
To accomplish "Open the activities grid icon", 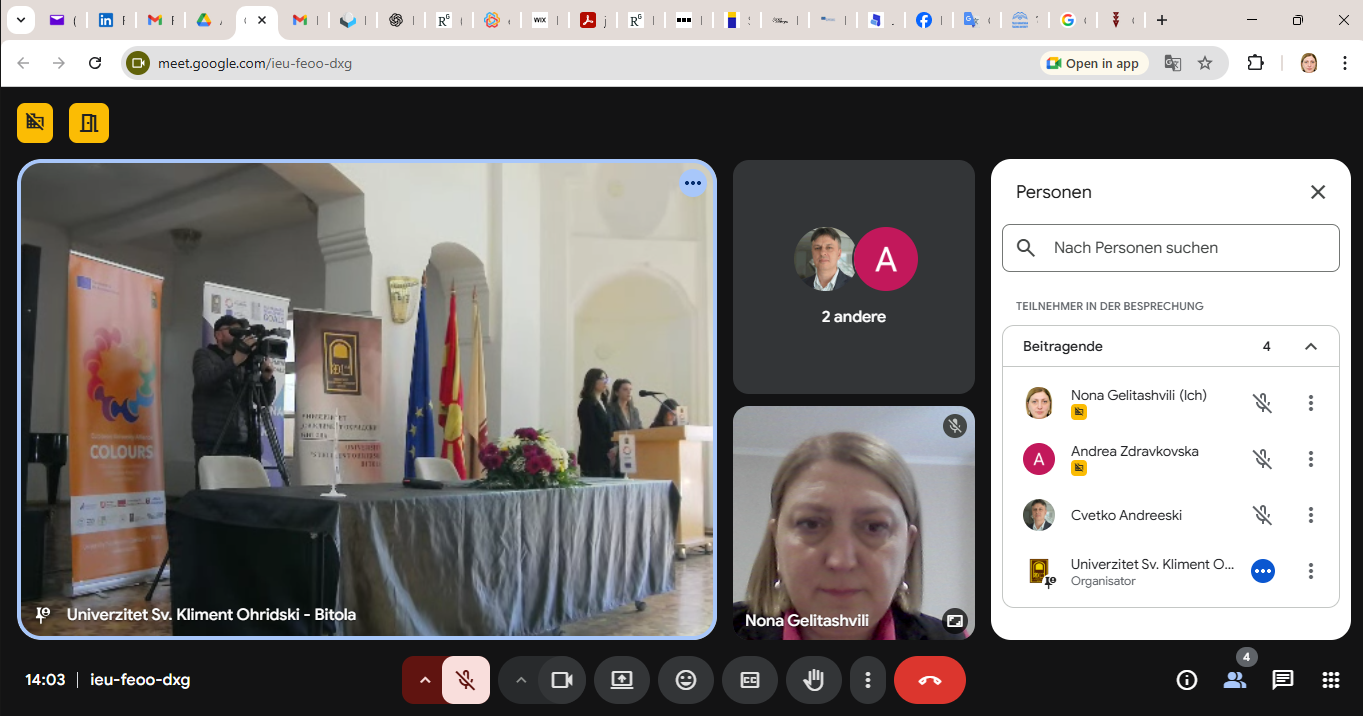I will (x=1331, y=680).
